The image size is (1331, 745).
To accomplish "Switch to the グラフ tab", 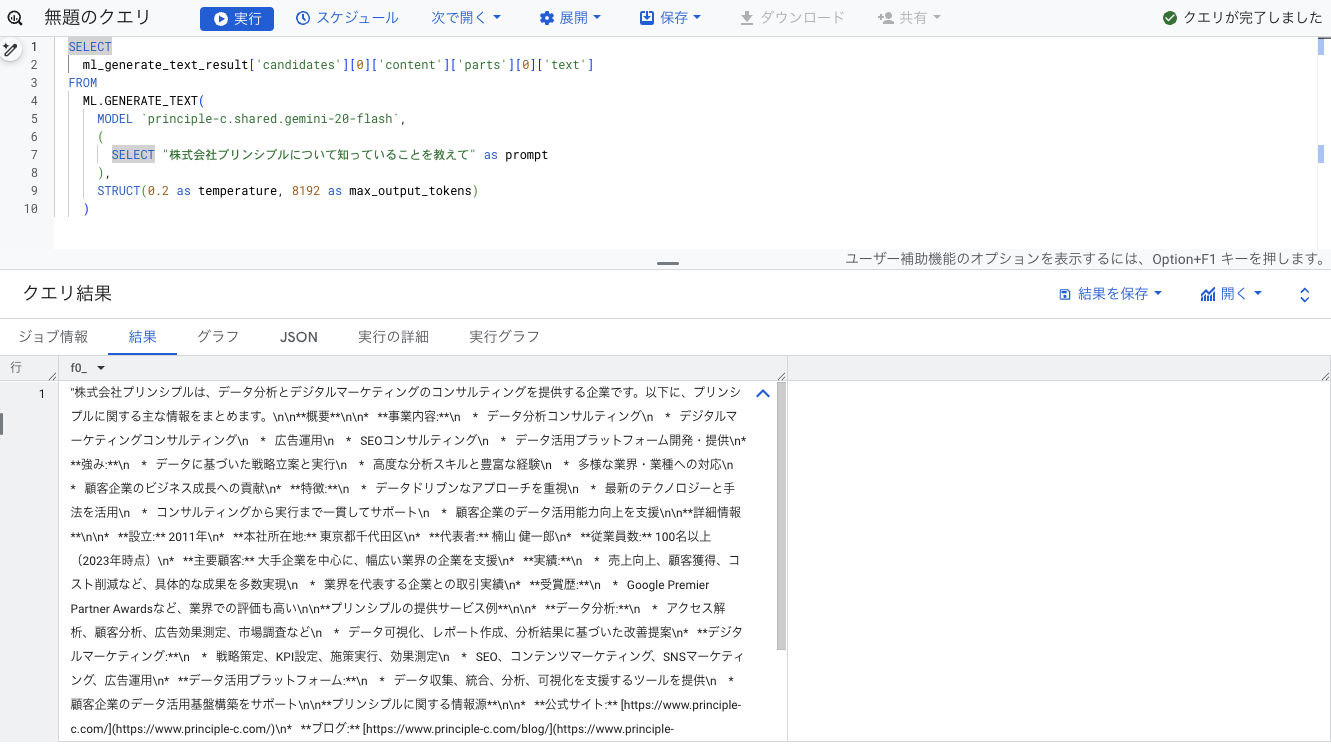I will [217, 336].
